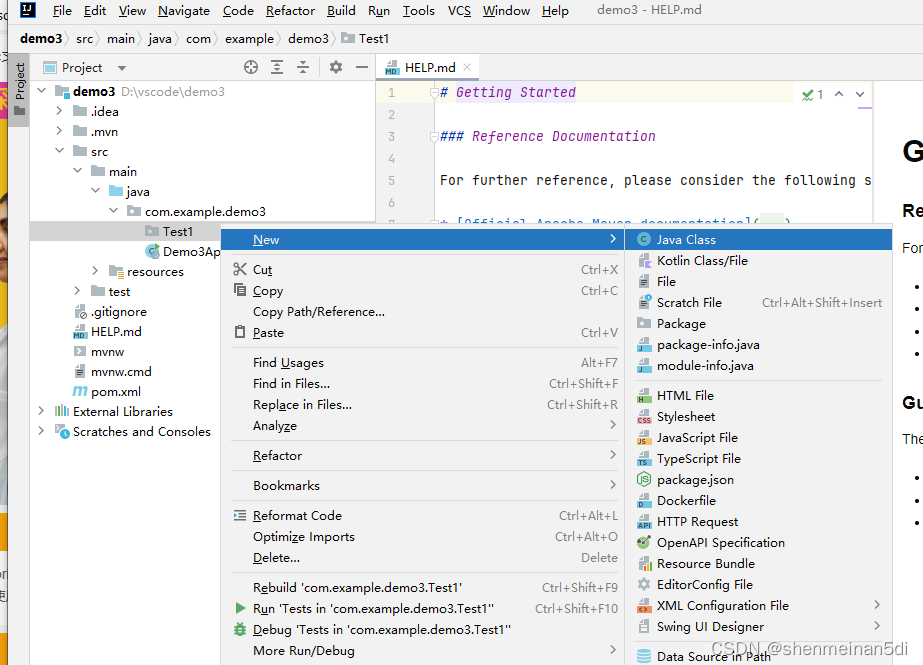Collapse the src folder node
The image size is (923, 665).
coord(57,151)
